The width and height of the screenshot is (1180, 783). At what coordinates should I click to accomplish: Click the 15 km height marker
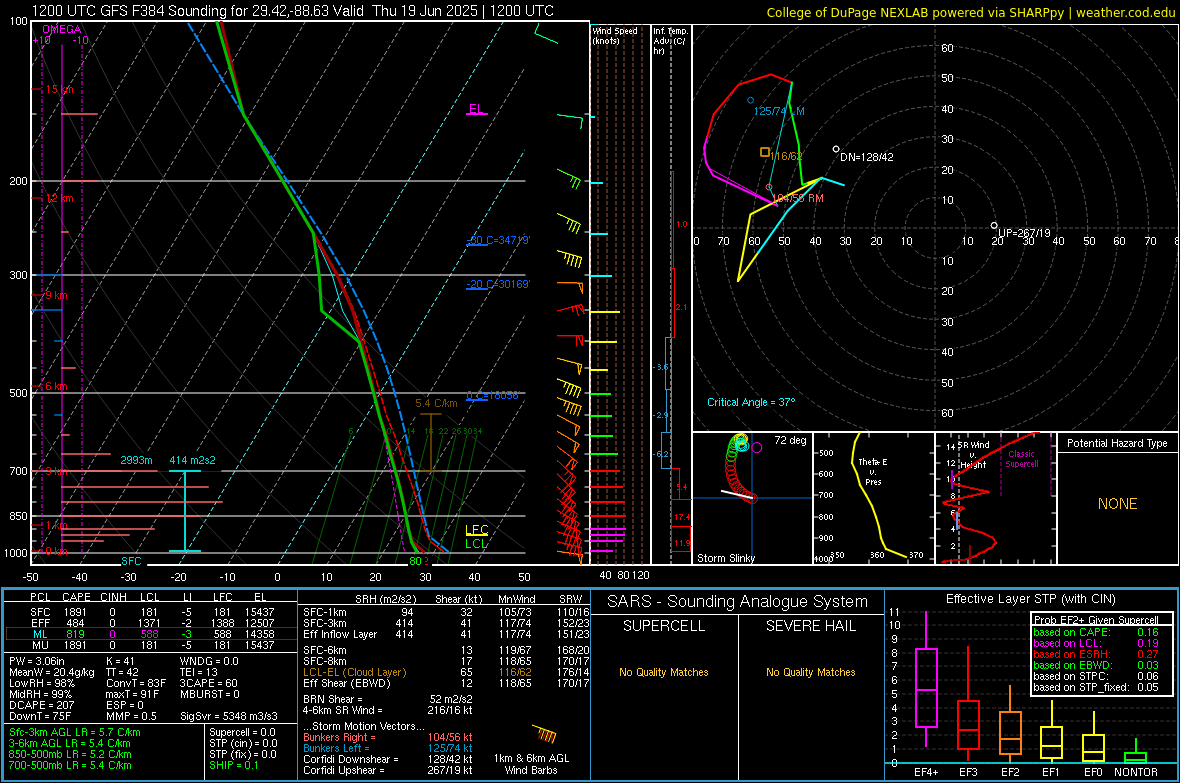[59, 89]
